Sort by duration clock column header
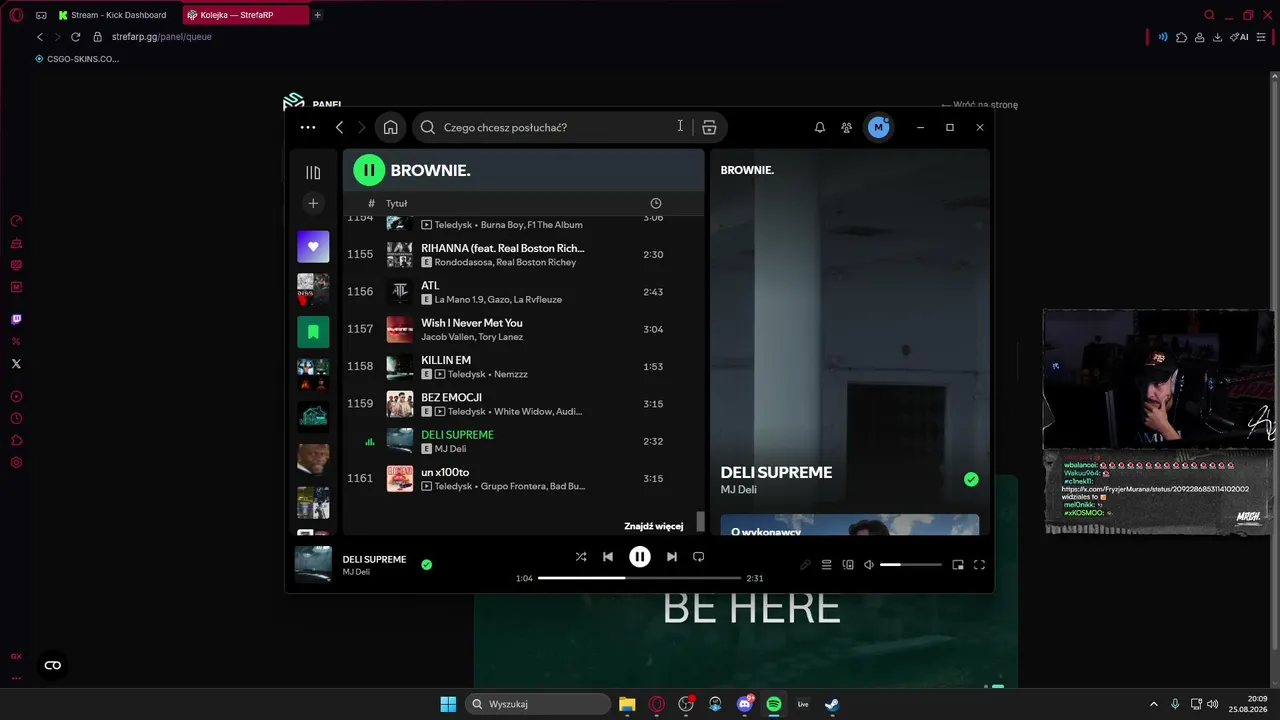This screenshot has height=720, width=1280. (x=656, y=203)
